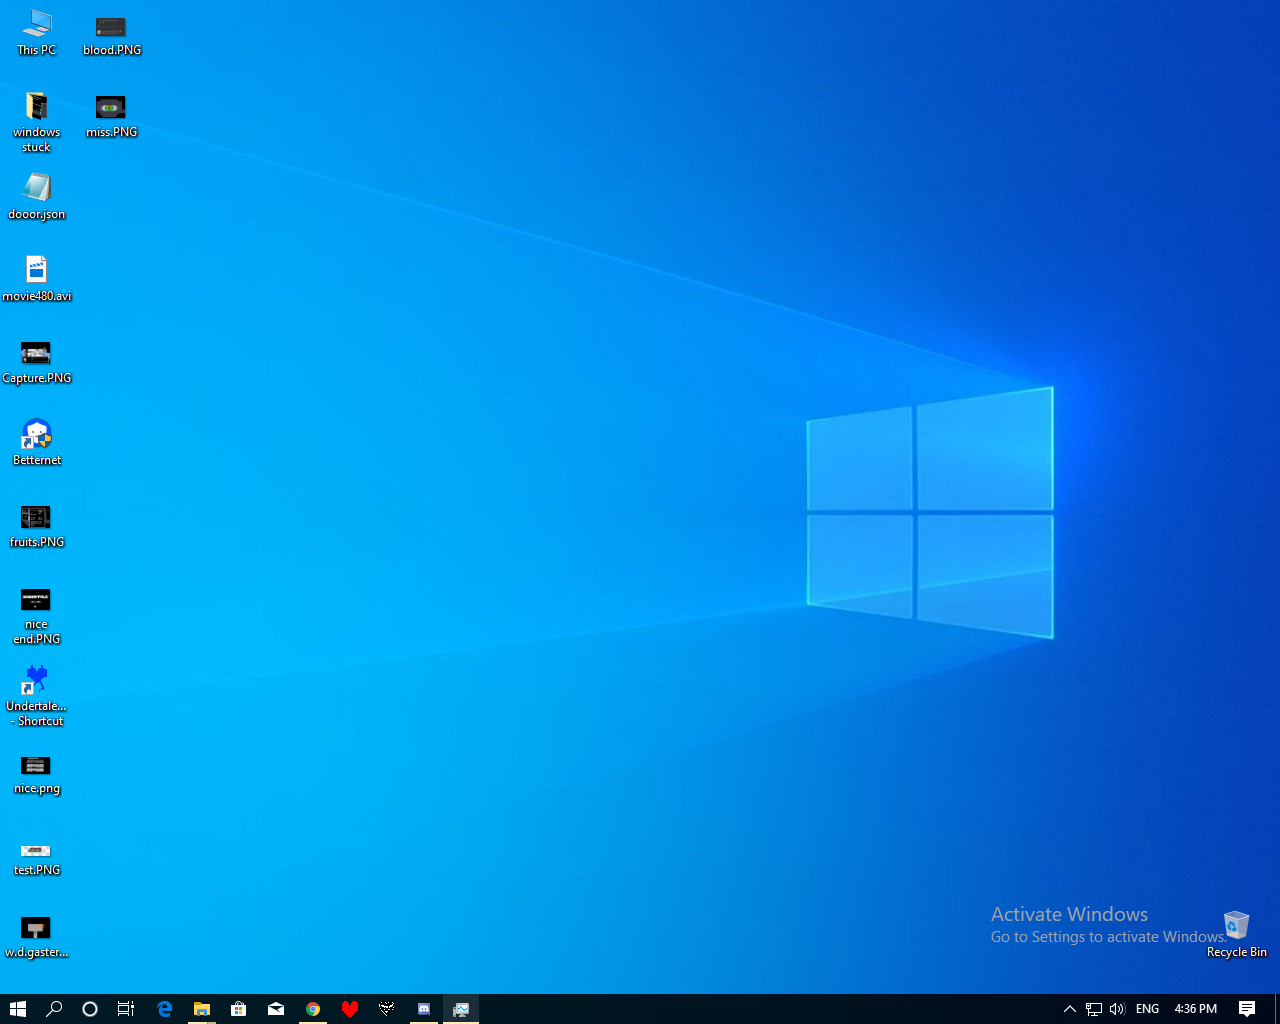1280x1024 pixels.
Task: Open File Explorer from the taskbar
Action: [201, 1008]
